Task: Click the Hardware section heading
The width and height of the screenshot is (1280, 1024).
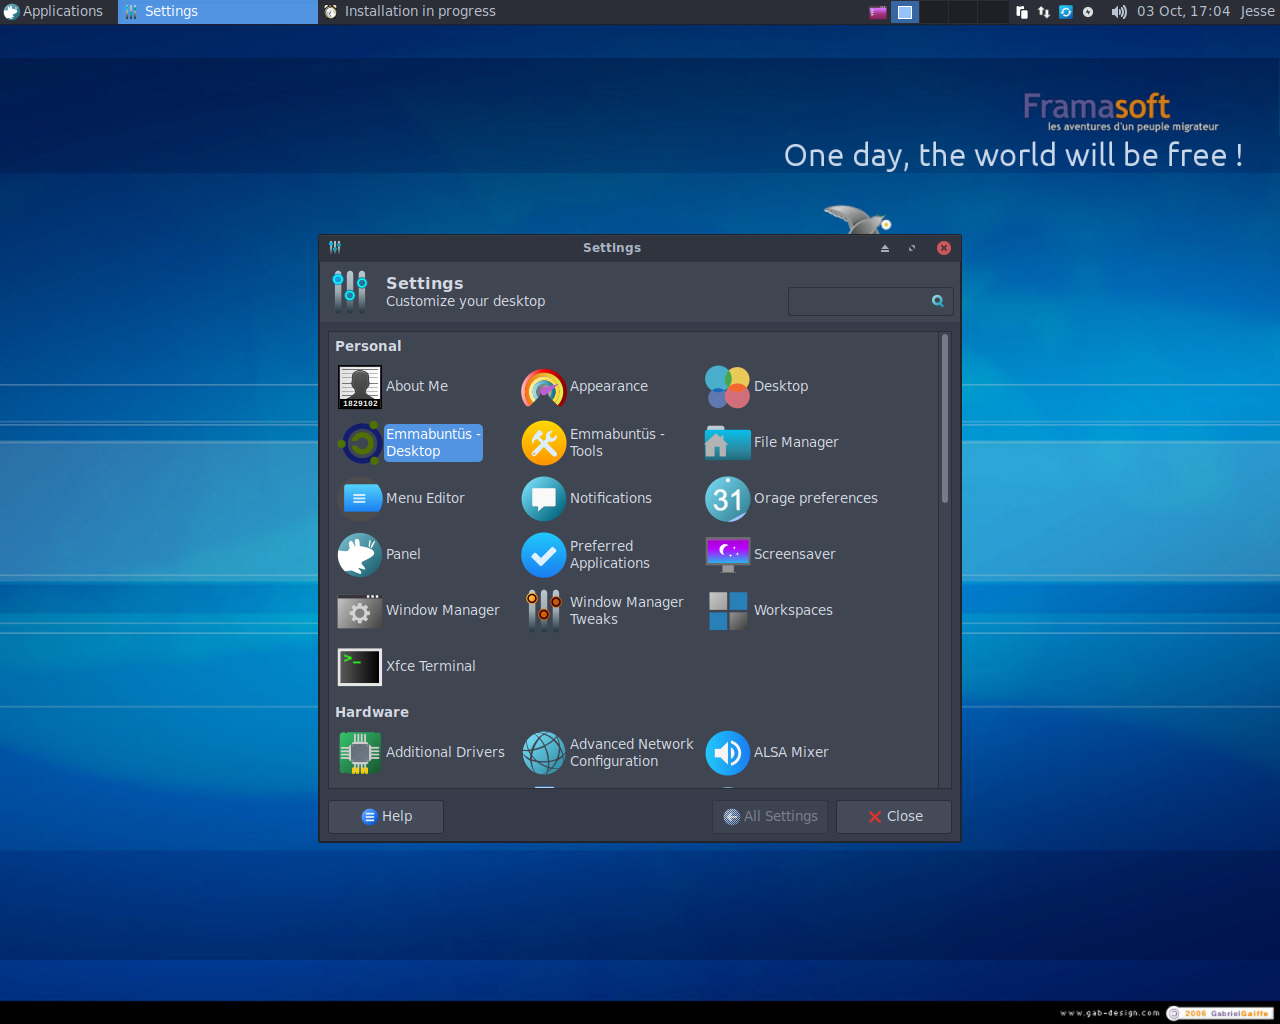Action: click(372, 712)
